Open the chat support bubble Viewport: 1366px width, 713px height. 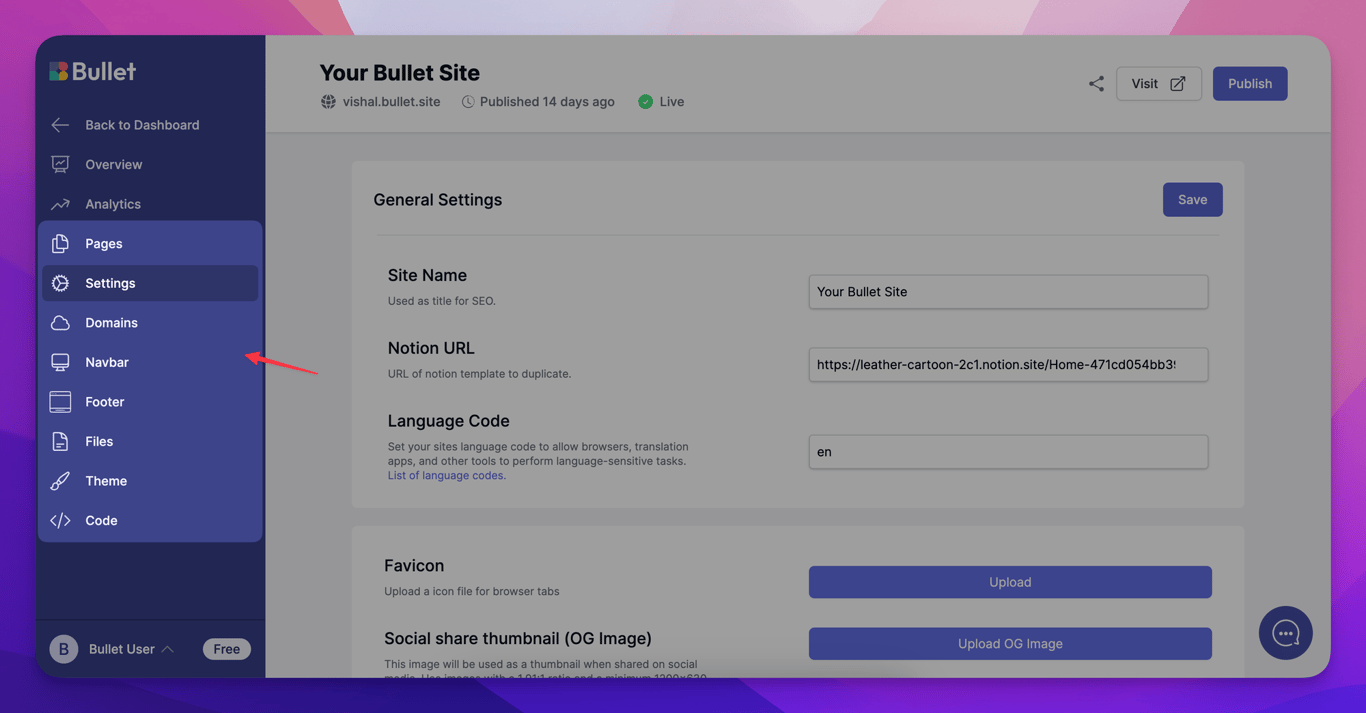(1285, 633)
